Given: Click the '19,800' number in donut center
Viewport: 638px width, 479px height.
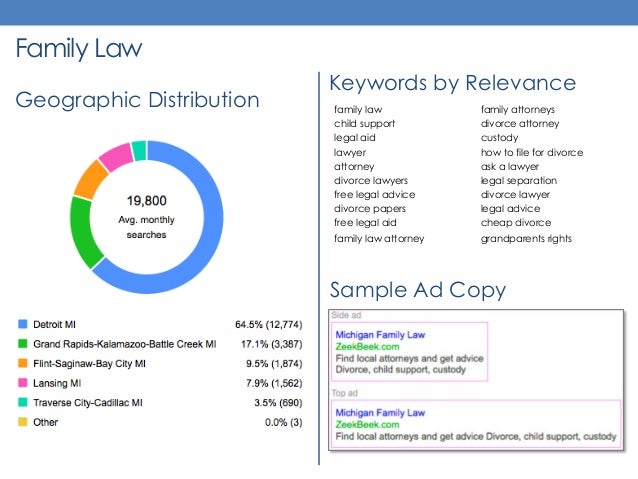Looking at the screenshot, I should coord(146,201).
